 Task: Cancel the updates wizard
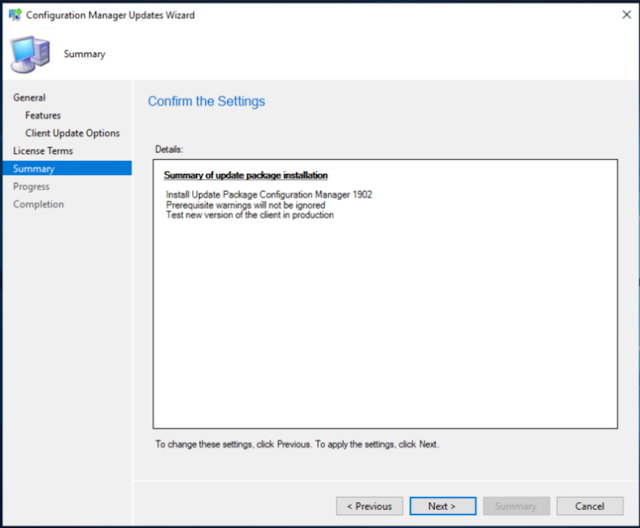[590, 506]
